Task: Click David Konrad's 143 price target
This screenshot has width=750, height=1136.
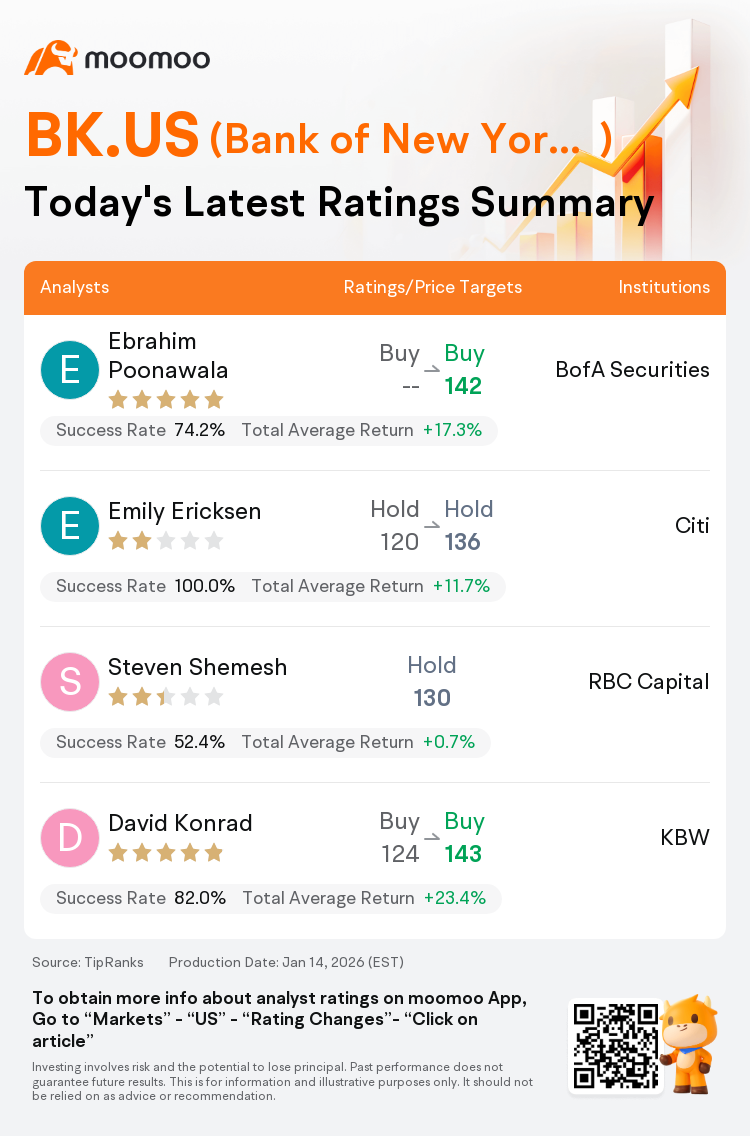Action: [463, 854]
